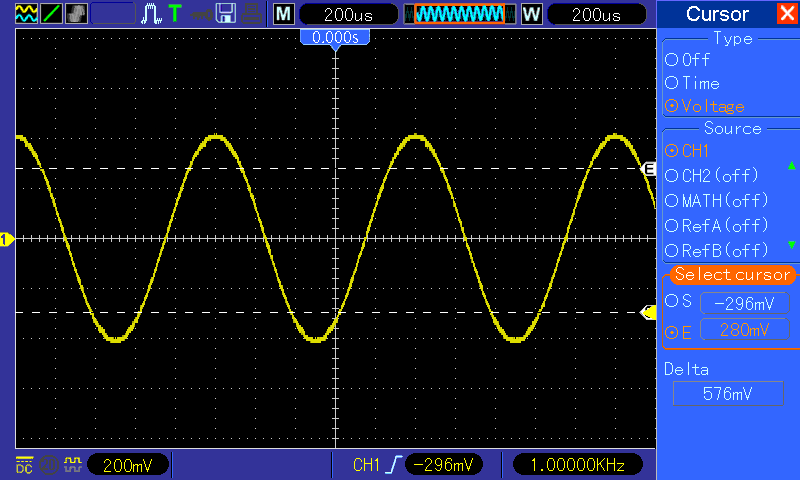Image resolution: width=800 pixels, height=480 pixels.
Task: Open the W window timebase 200us field
Action: 596,14
